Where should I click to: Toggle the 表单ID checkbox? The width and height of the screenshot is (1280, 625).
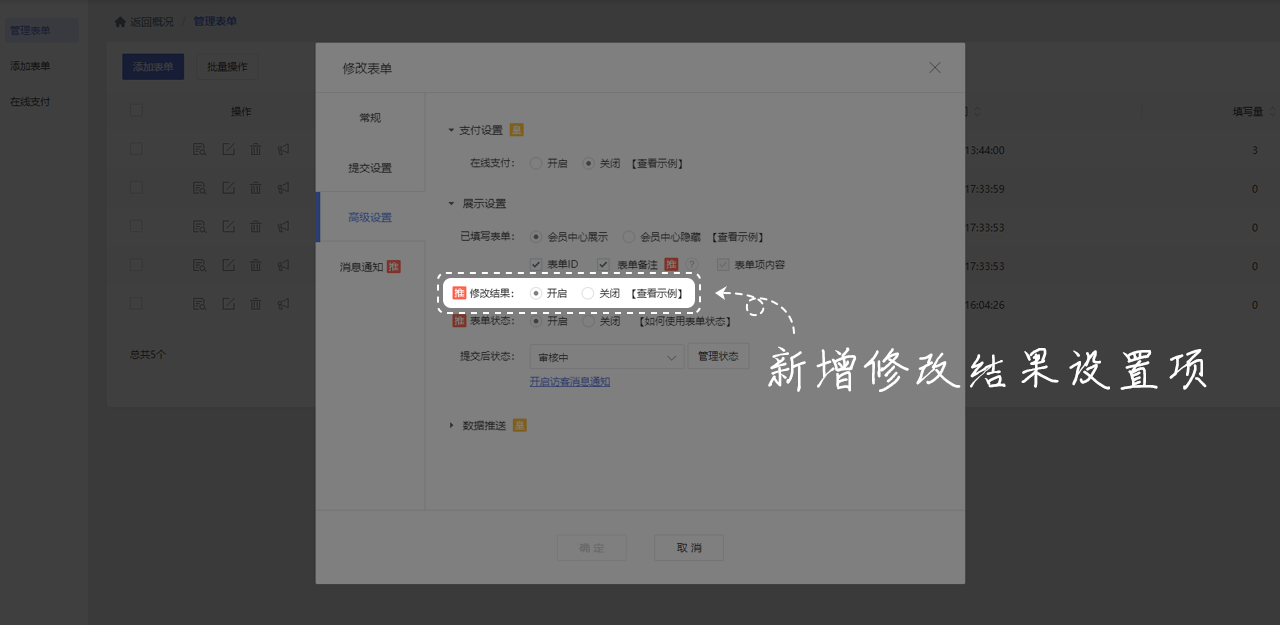(536, 265)
